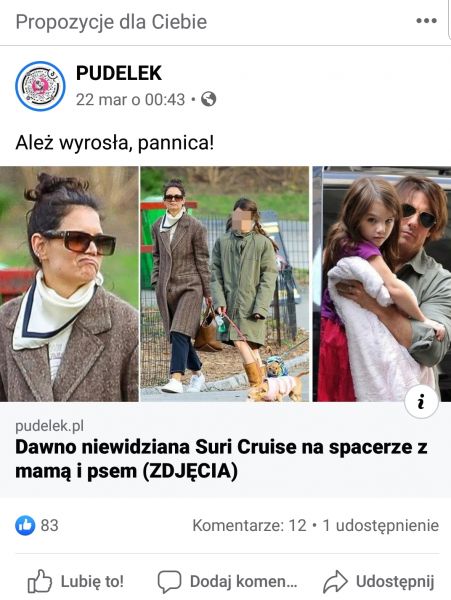Click the public globe privacy icon
This screenshot has width=451, height=600.
(x=208, y=99)
